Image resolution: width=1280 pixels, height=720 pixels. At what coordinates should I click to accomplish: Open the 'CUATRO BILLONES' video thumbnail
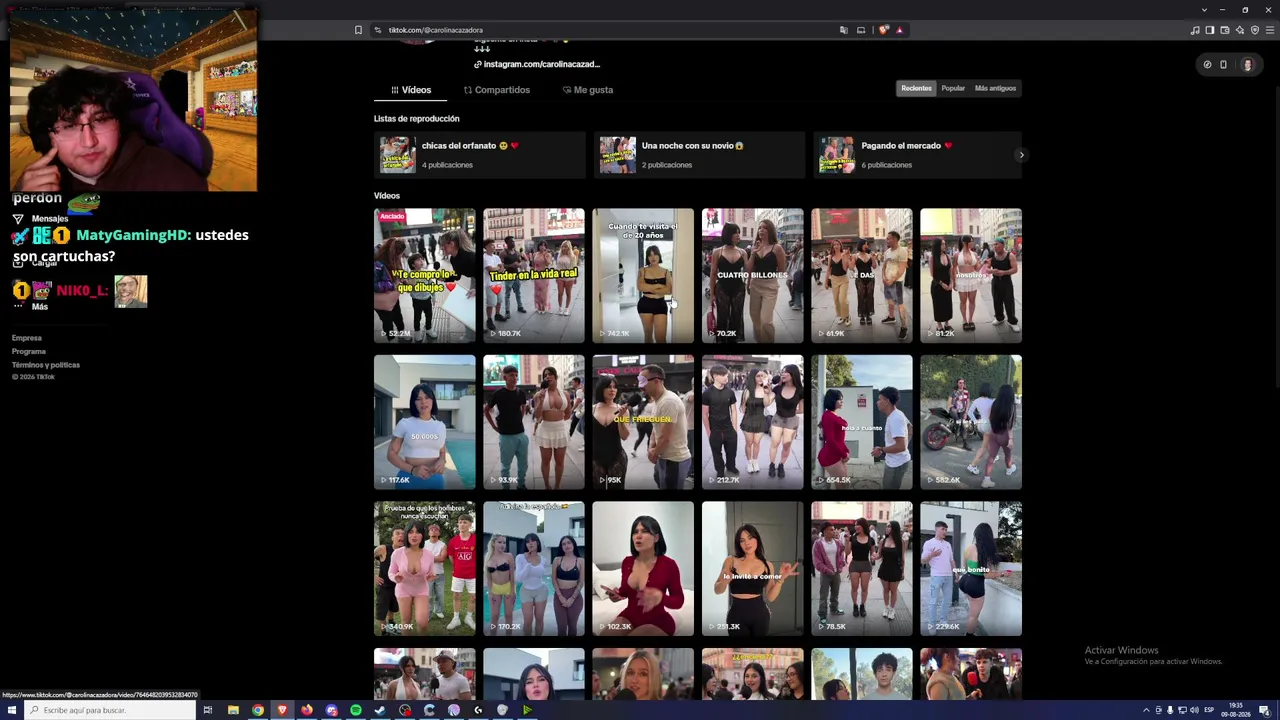click(752, 275)
